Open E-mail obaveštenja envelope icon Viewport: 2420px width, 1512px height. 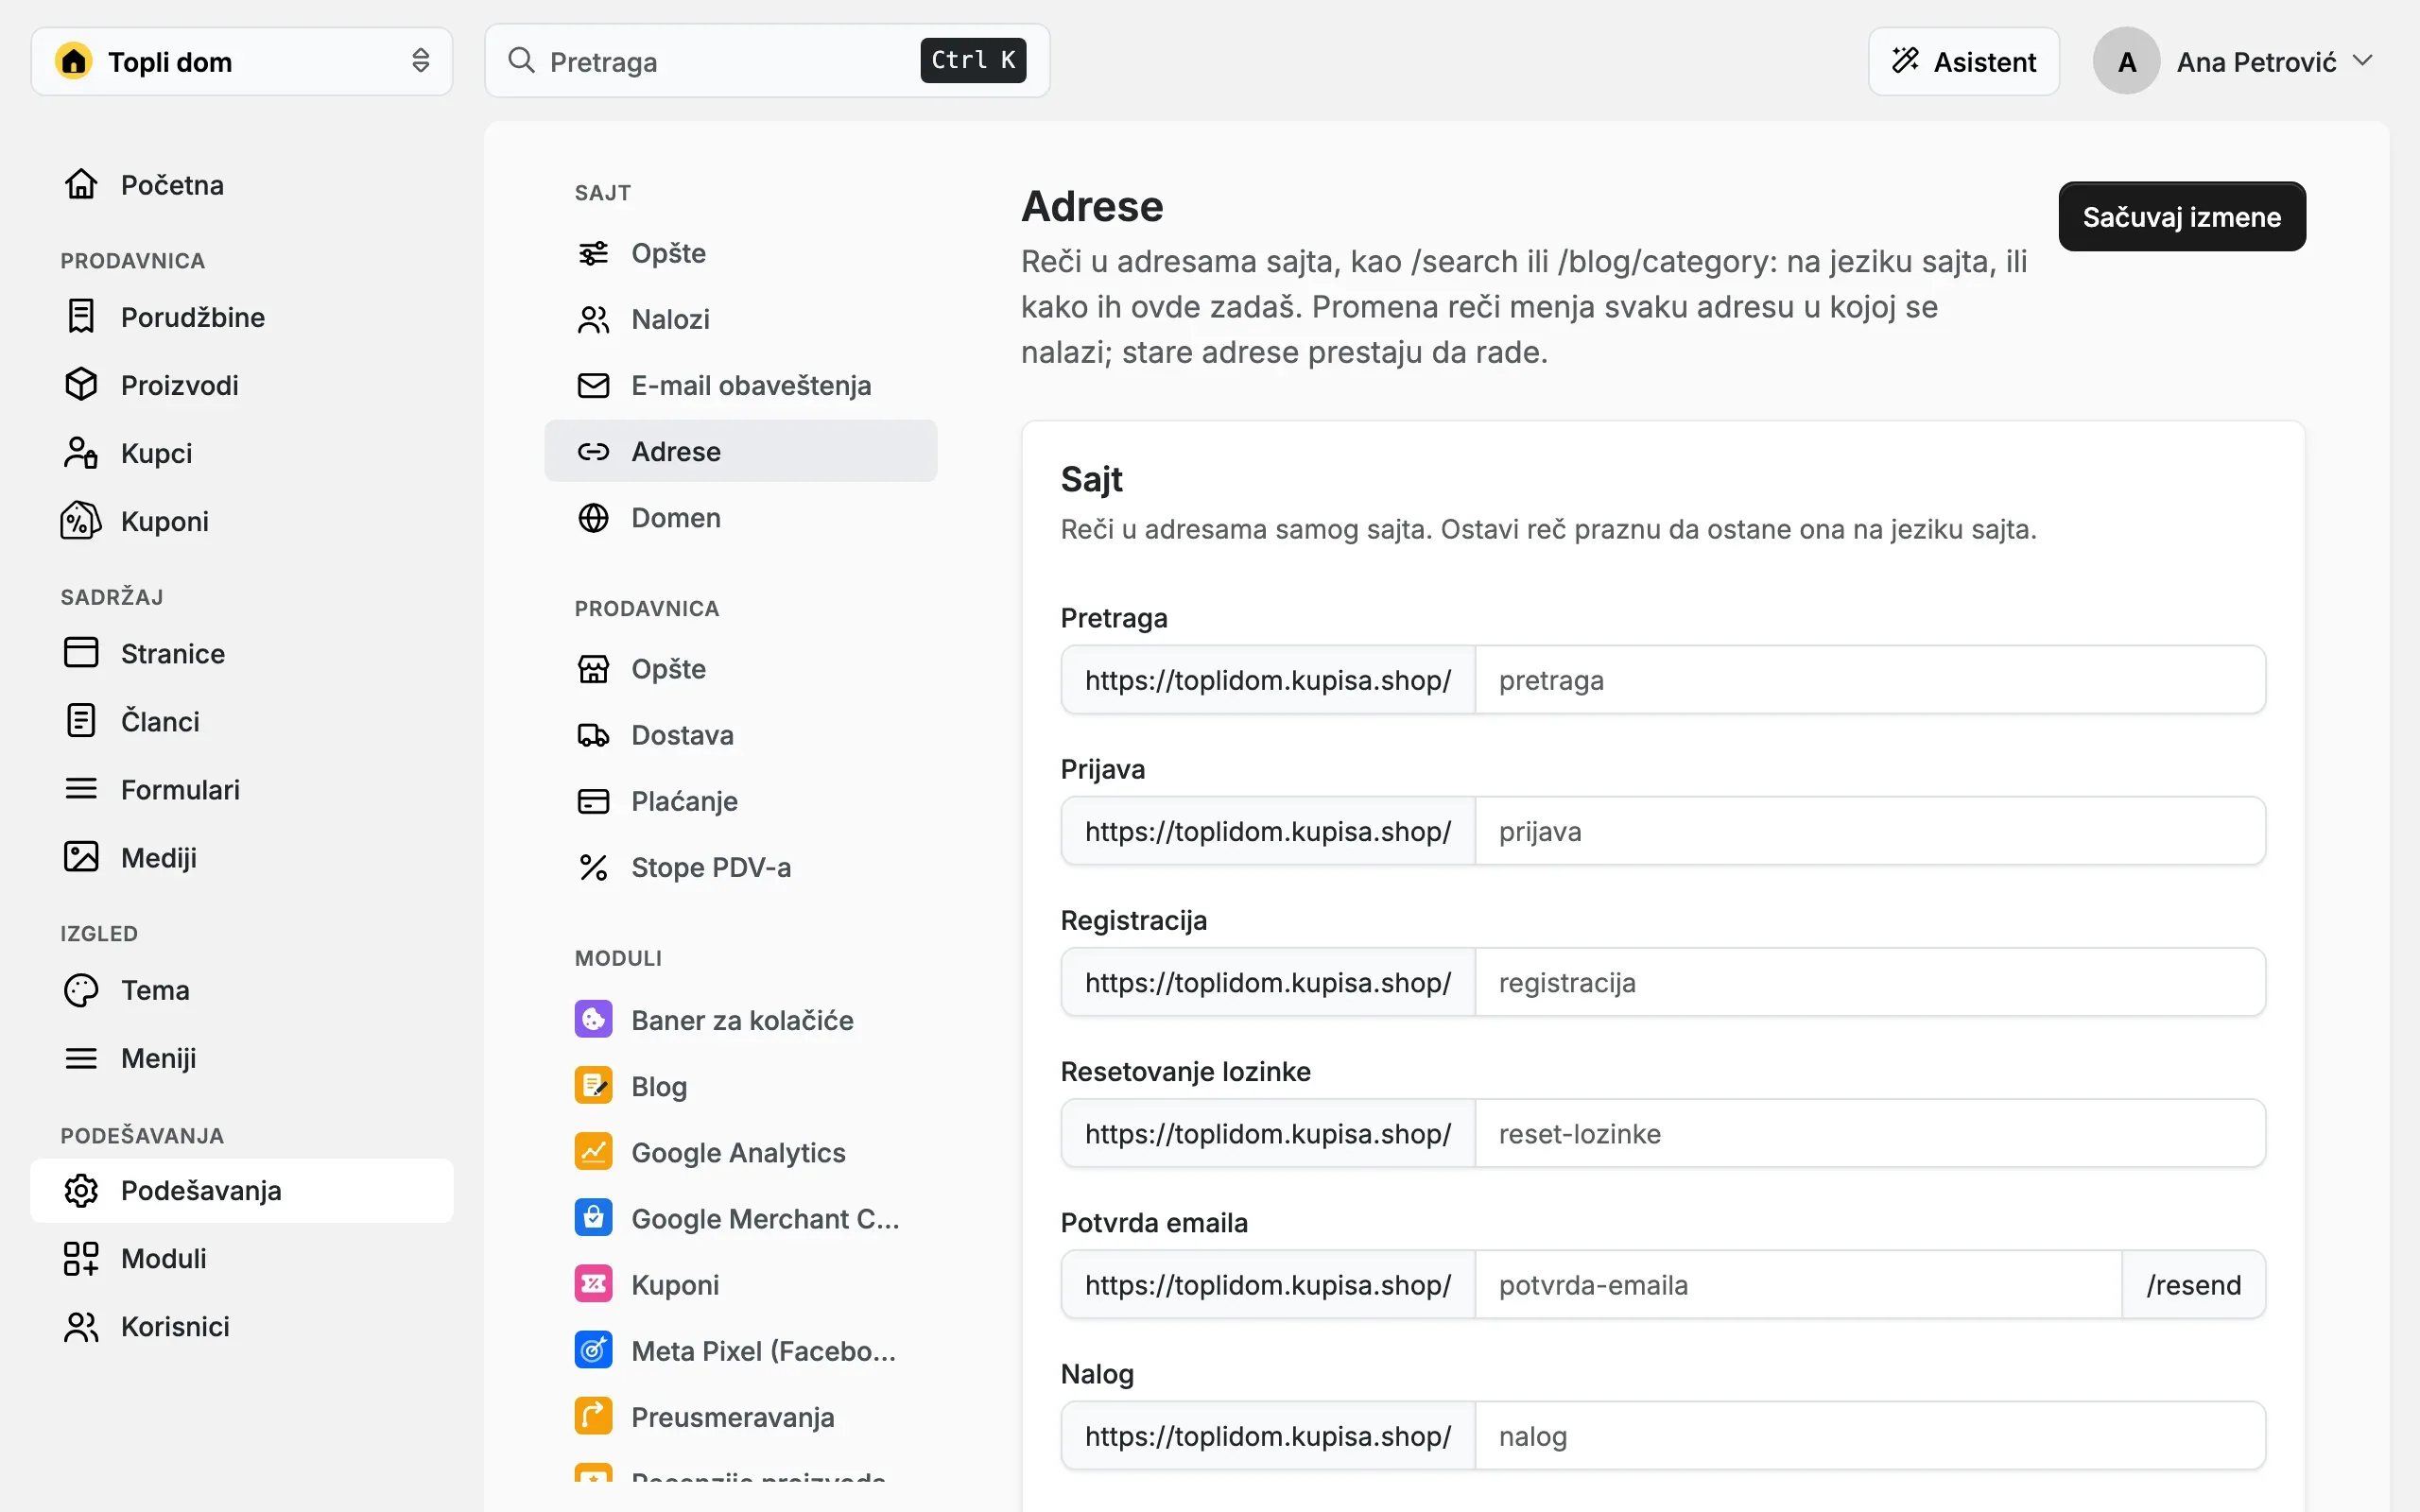point(593,384)
